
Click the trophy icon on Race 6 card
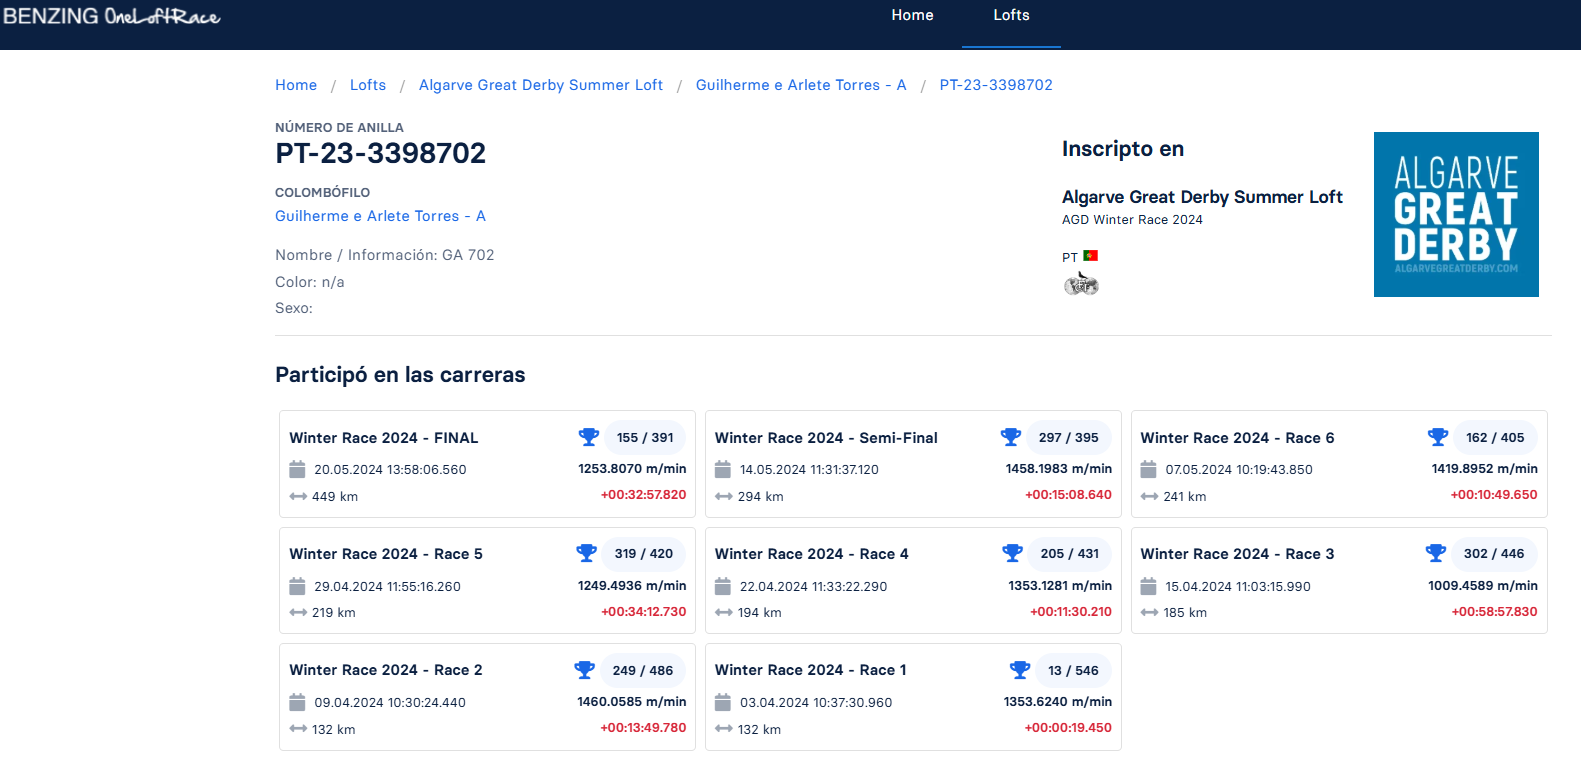(1437, 437)
